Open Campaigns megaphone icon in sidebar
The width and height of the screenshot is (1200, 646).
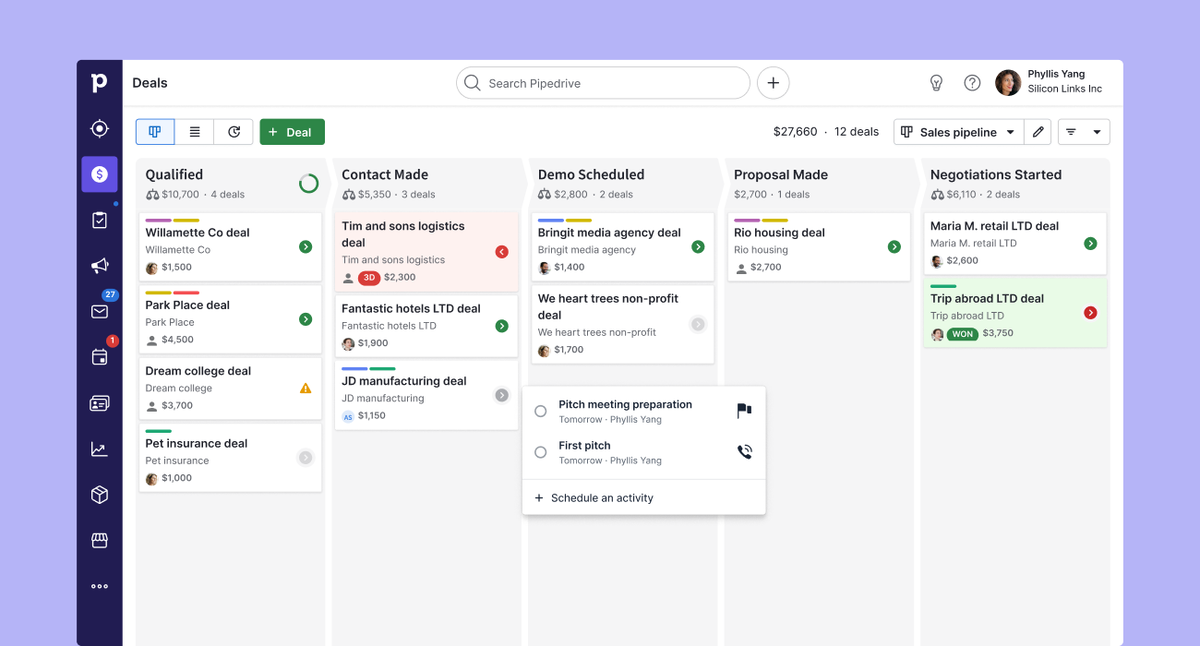pos(99,265)
